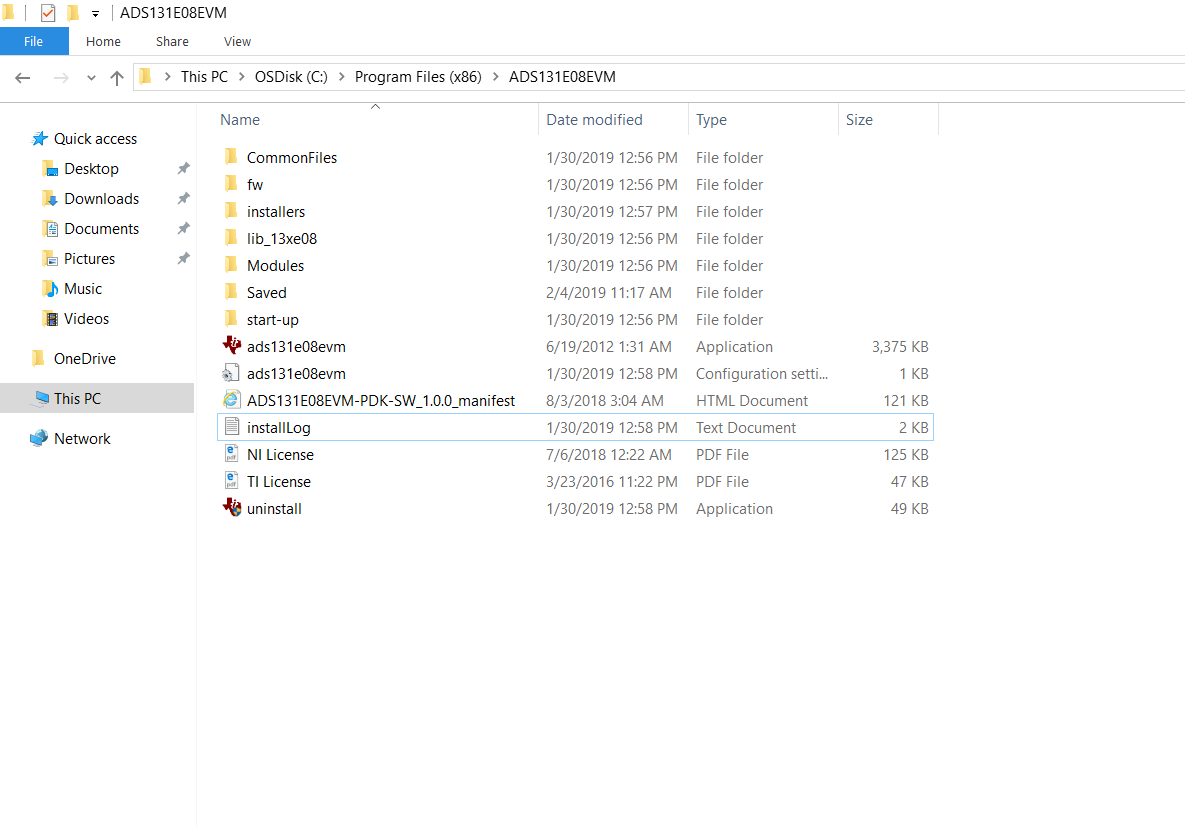Click the ads131e08evm configuration settings icon
The width and height of the screenshot is (1185, 828).
(231, 373)
